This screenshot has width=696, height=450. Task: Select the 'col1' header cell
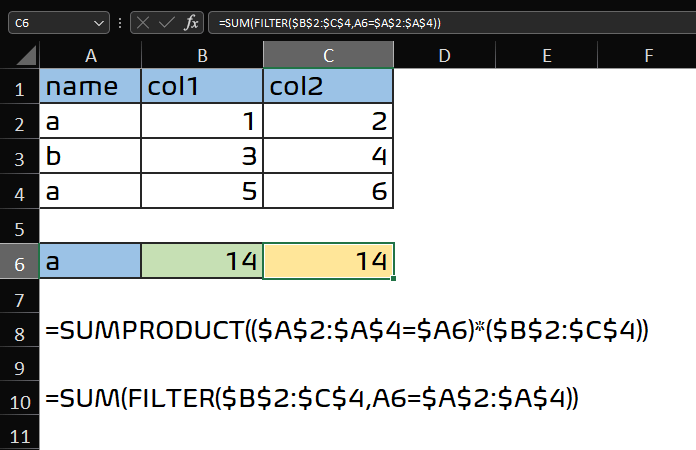coord(202,86)
